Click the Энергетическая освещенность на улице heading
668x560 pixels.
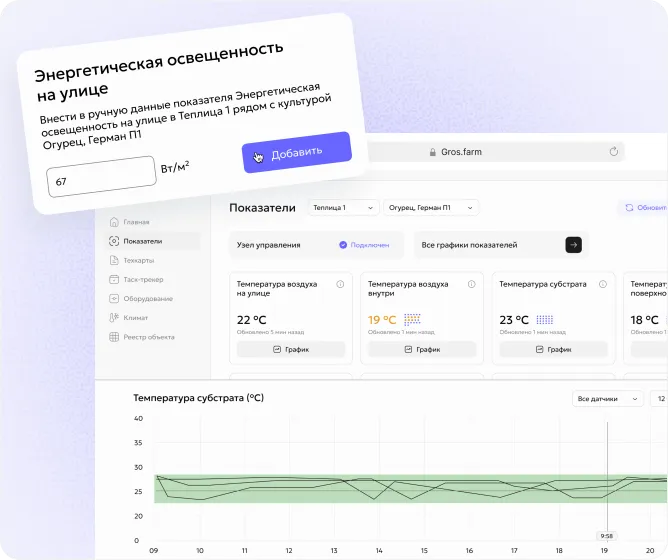click(158, 72)
